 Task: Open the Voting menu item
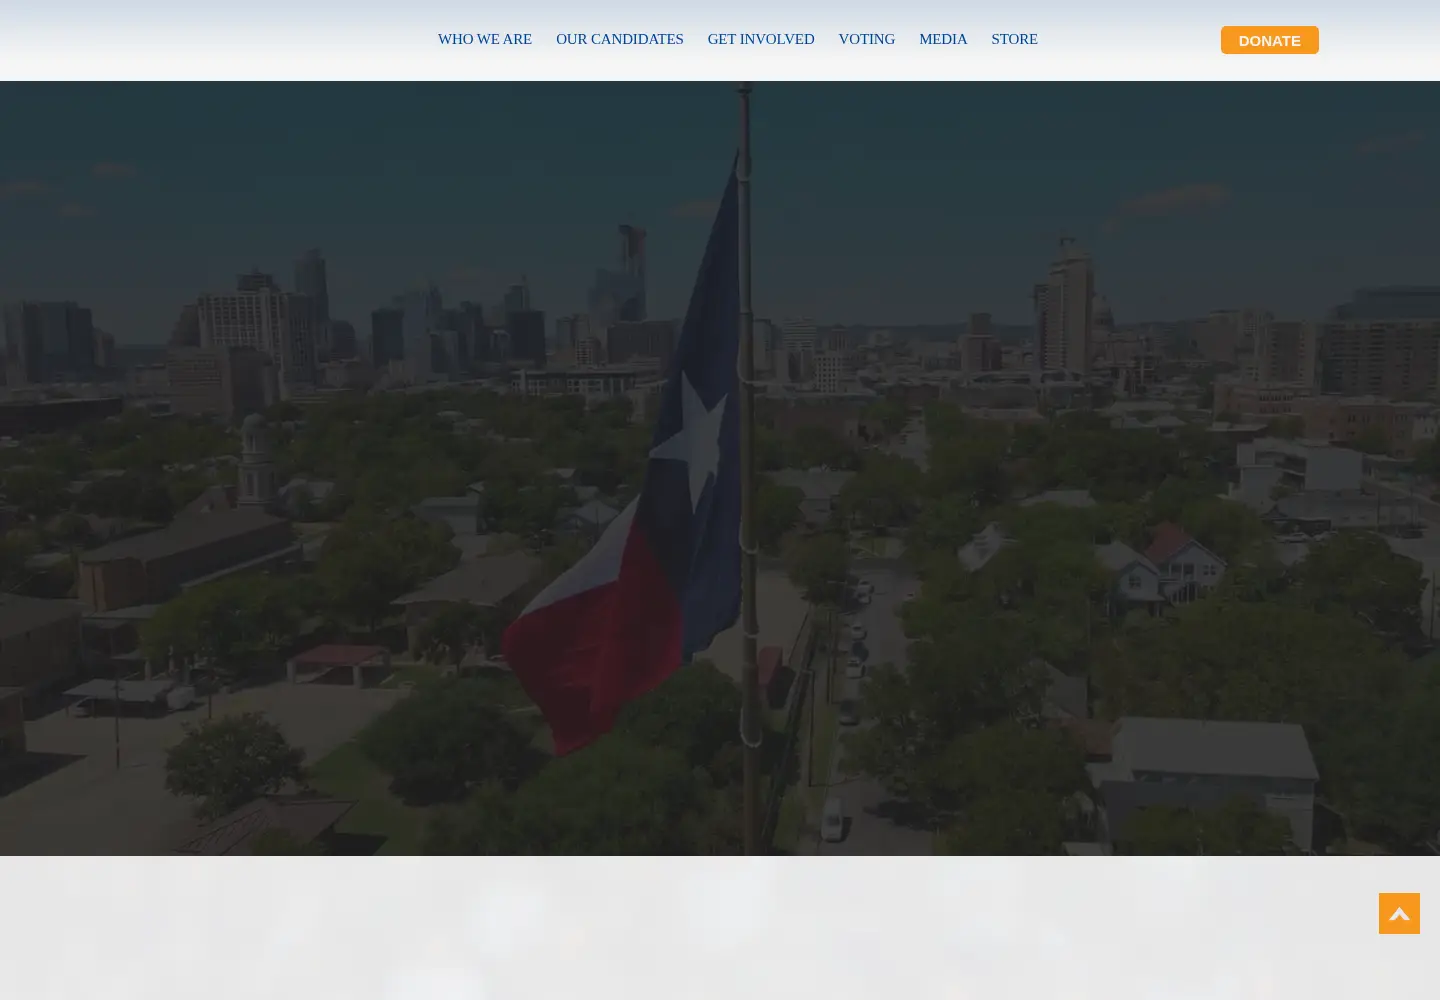[x=866, y=39]
